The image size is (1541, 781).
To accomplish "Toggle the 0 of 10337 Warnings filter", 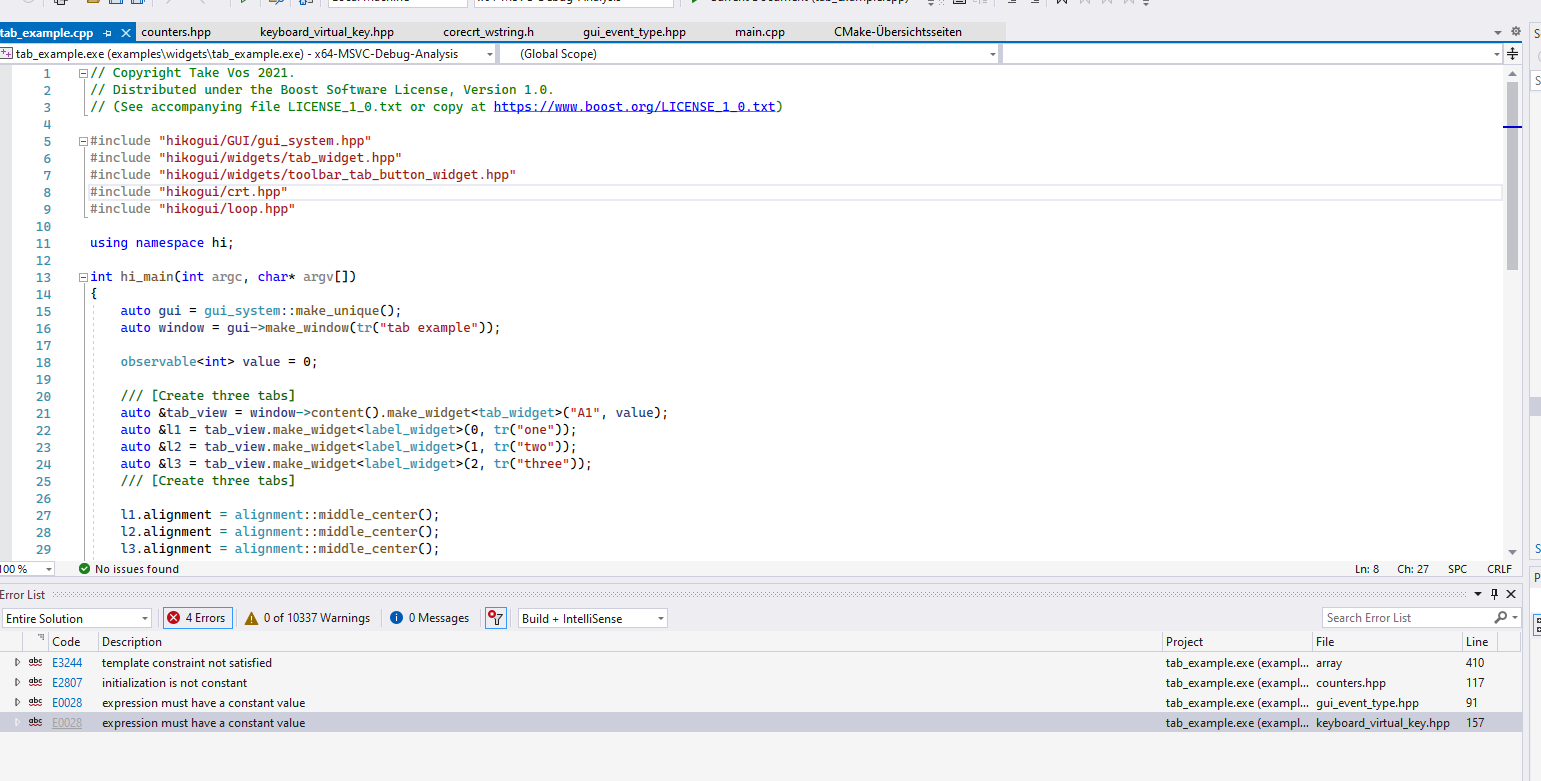I will (x=308, y=618).
